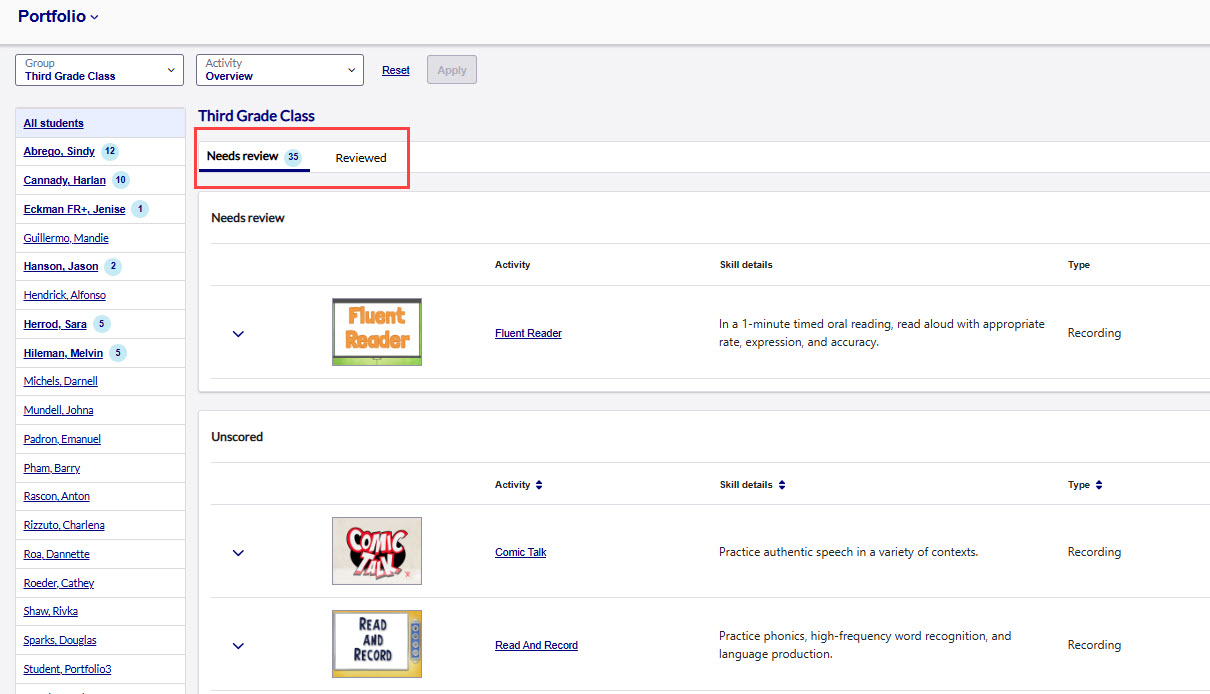Screen dimensions: 1210x694
Task: Open the Comic Talk activity thumbnail
Action: pyautogui.click(x=376, y=551)
